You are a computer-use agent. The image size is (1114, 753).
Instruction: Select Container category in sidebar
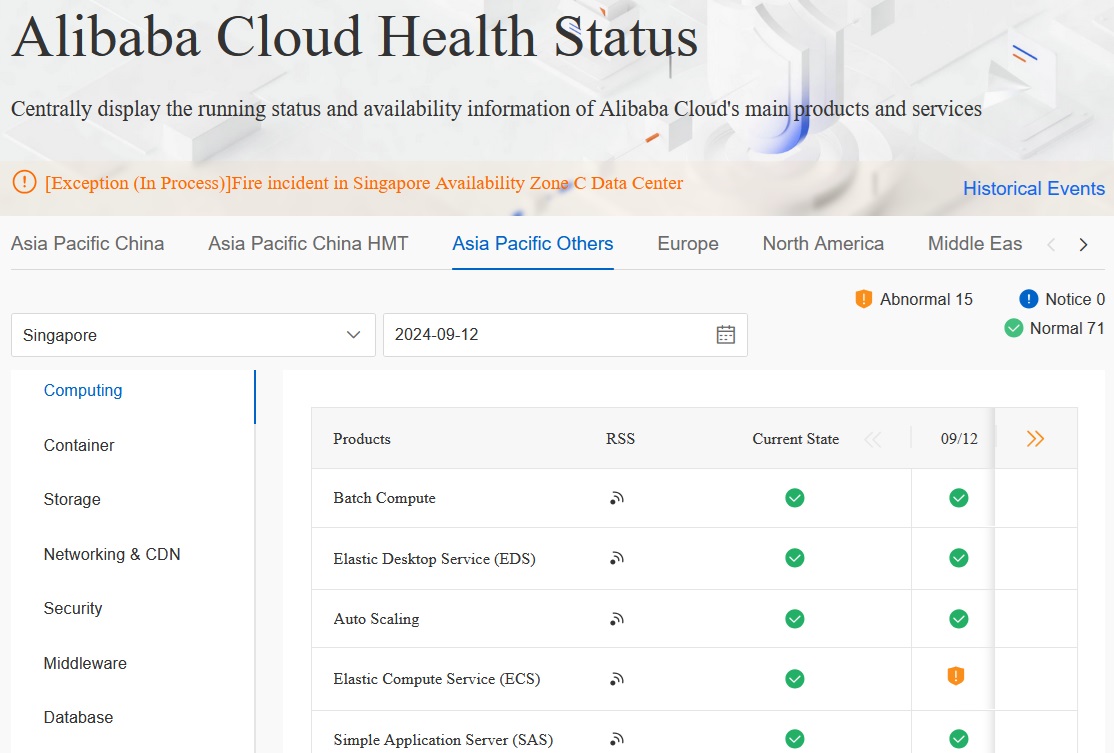(79, 445)
